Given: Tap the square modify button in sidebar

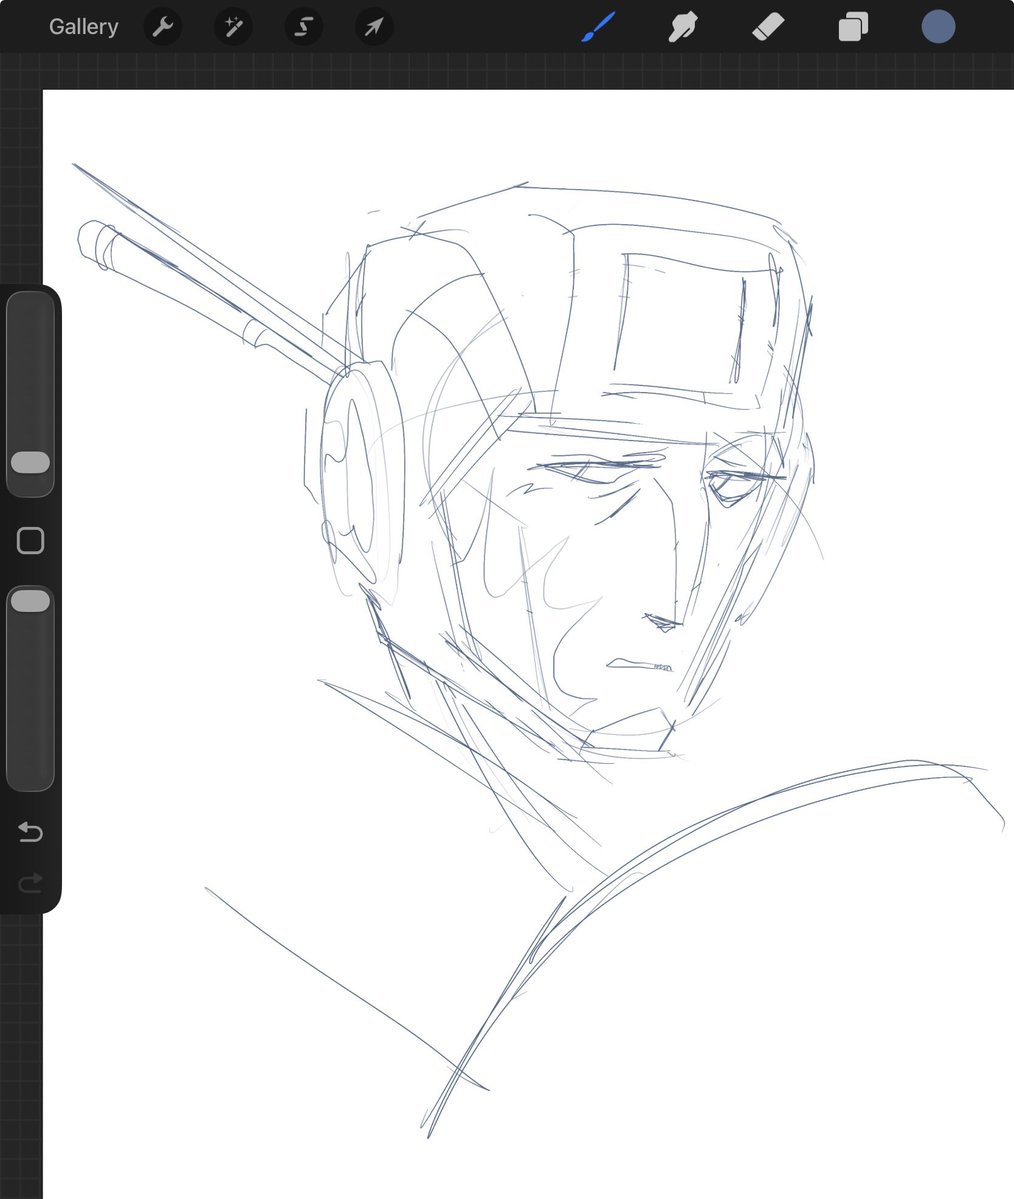Looking at the screenshot, I should tap(31, 541).
